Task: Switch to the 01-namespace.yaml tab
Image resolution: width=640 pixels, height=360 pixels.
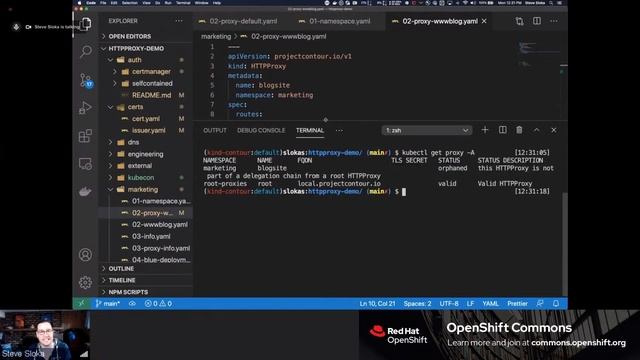Action: coord(340,21)
